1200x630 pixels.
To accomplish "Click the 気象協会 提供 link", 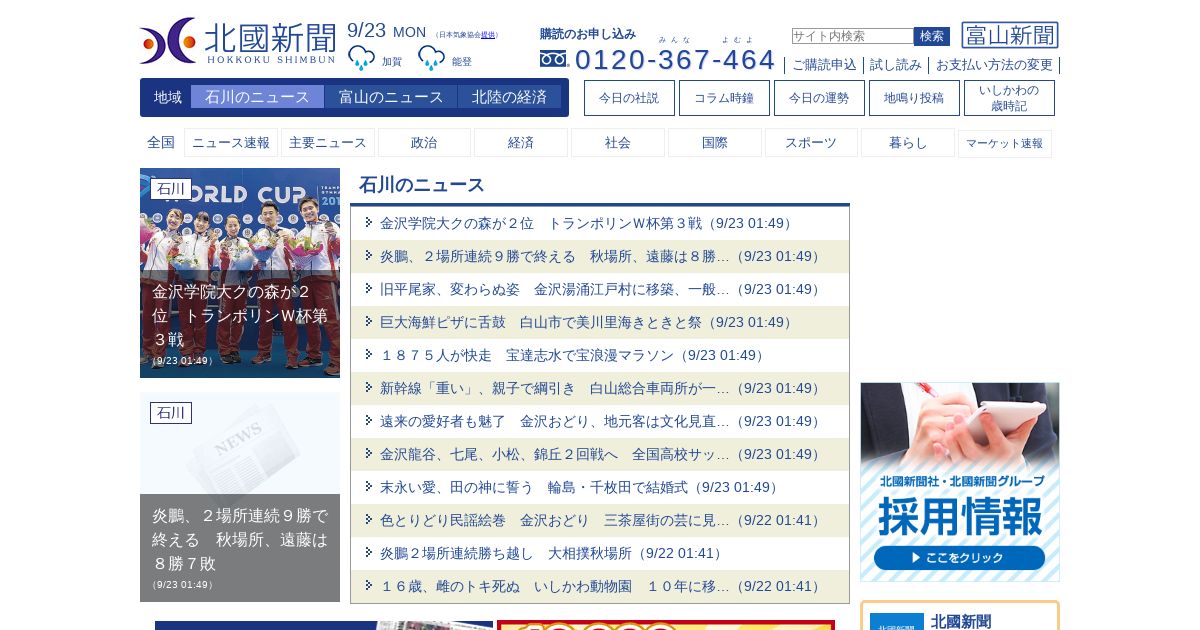I will [x=488, y=35].
